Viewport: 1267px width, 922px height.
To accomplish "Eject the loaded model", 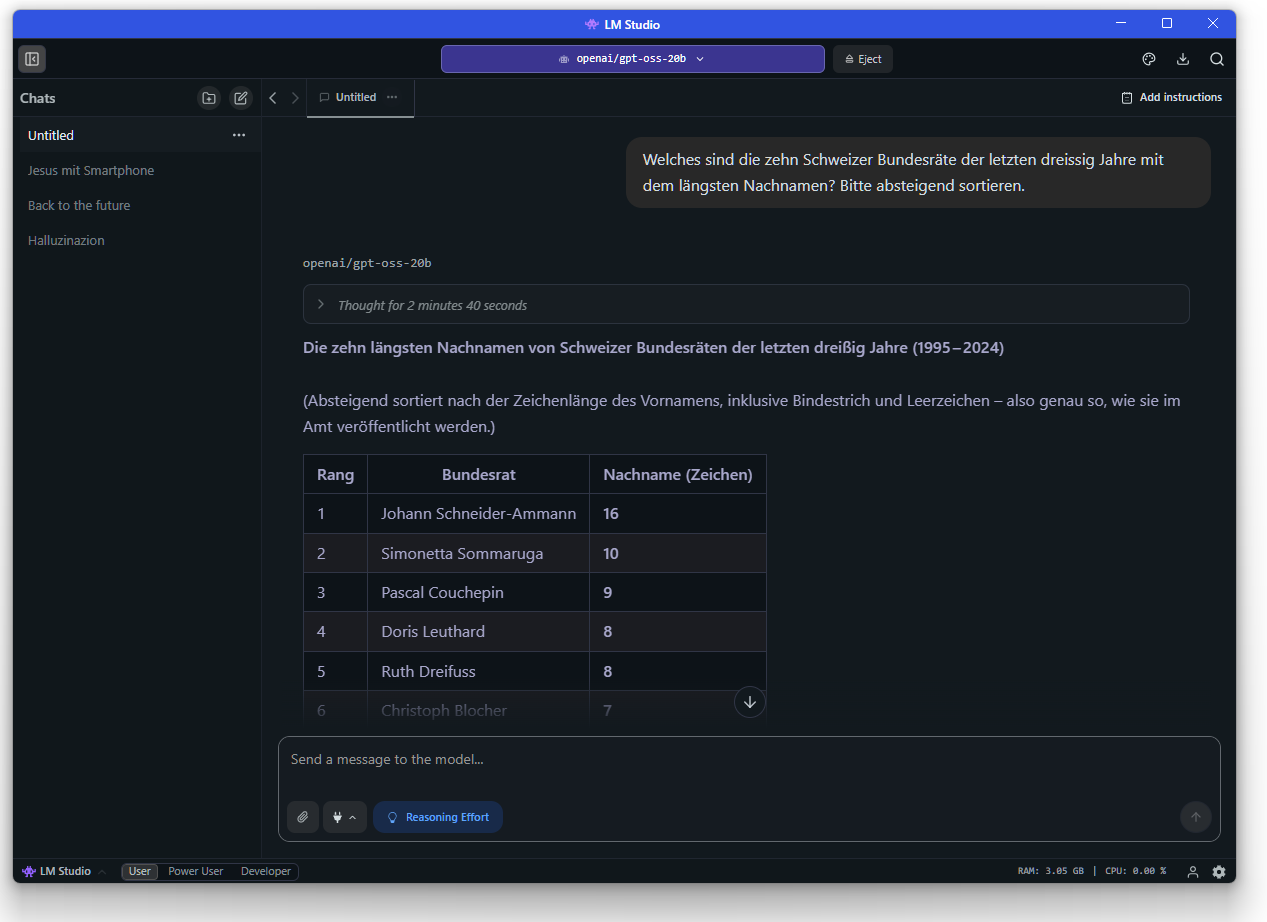I will pyautogui.click(x=863, y=59).
